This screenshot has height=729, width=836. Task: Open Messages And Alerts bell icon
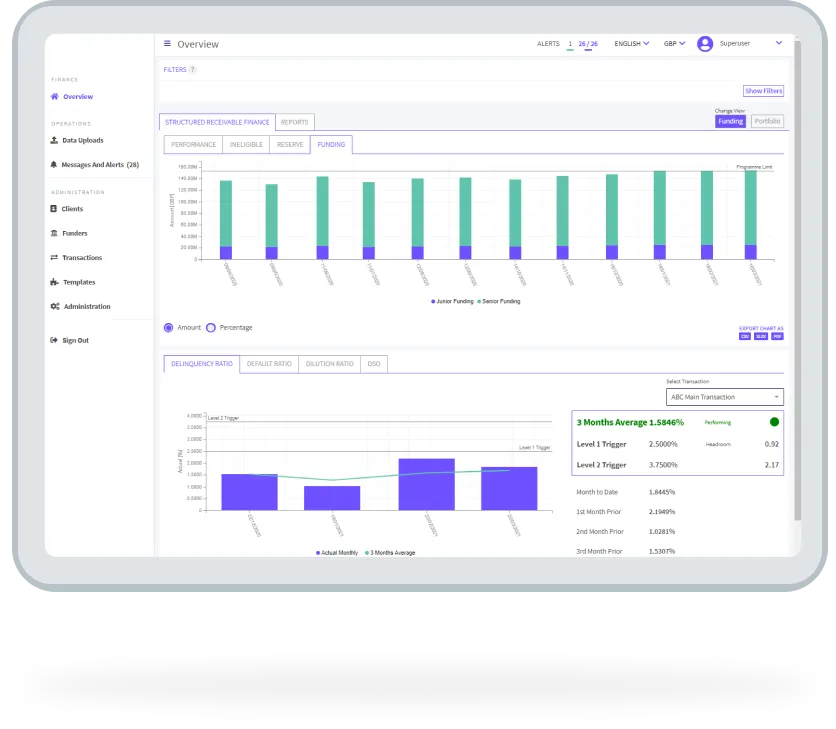tap(54, 165)
